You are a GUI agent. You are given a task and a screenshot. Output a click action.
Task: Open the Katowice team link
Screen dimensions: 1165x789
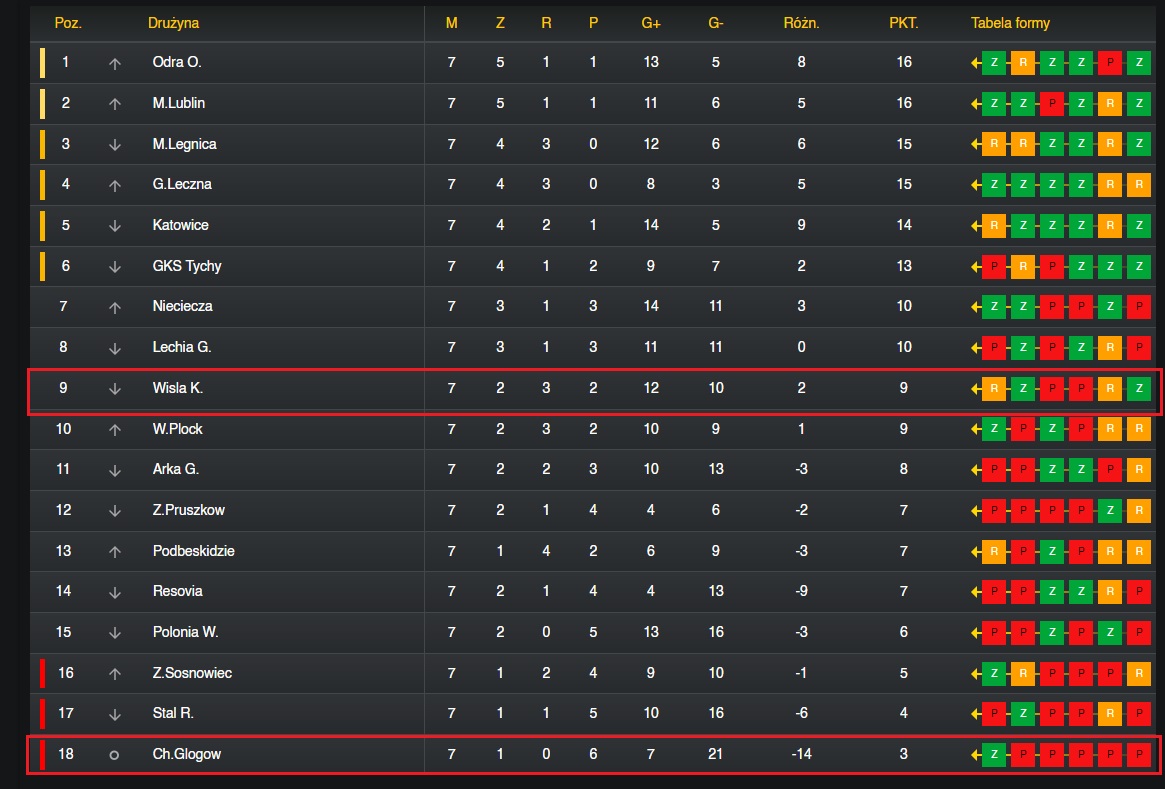pyautogui.click(x=181, y=225)
